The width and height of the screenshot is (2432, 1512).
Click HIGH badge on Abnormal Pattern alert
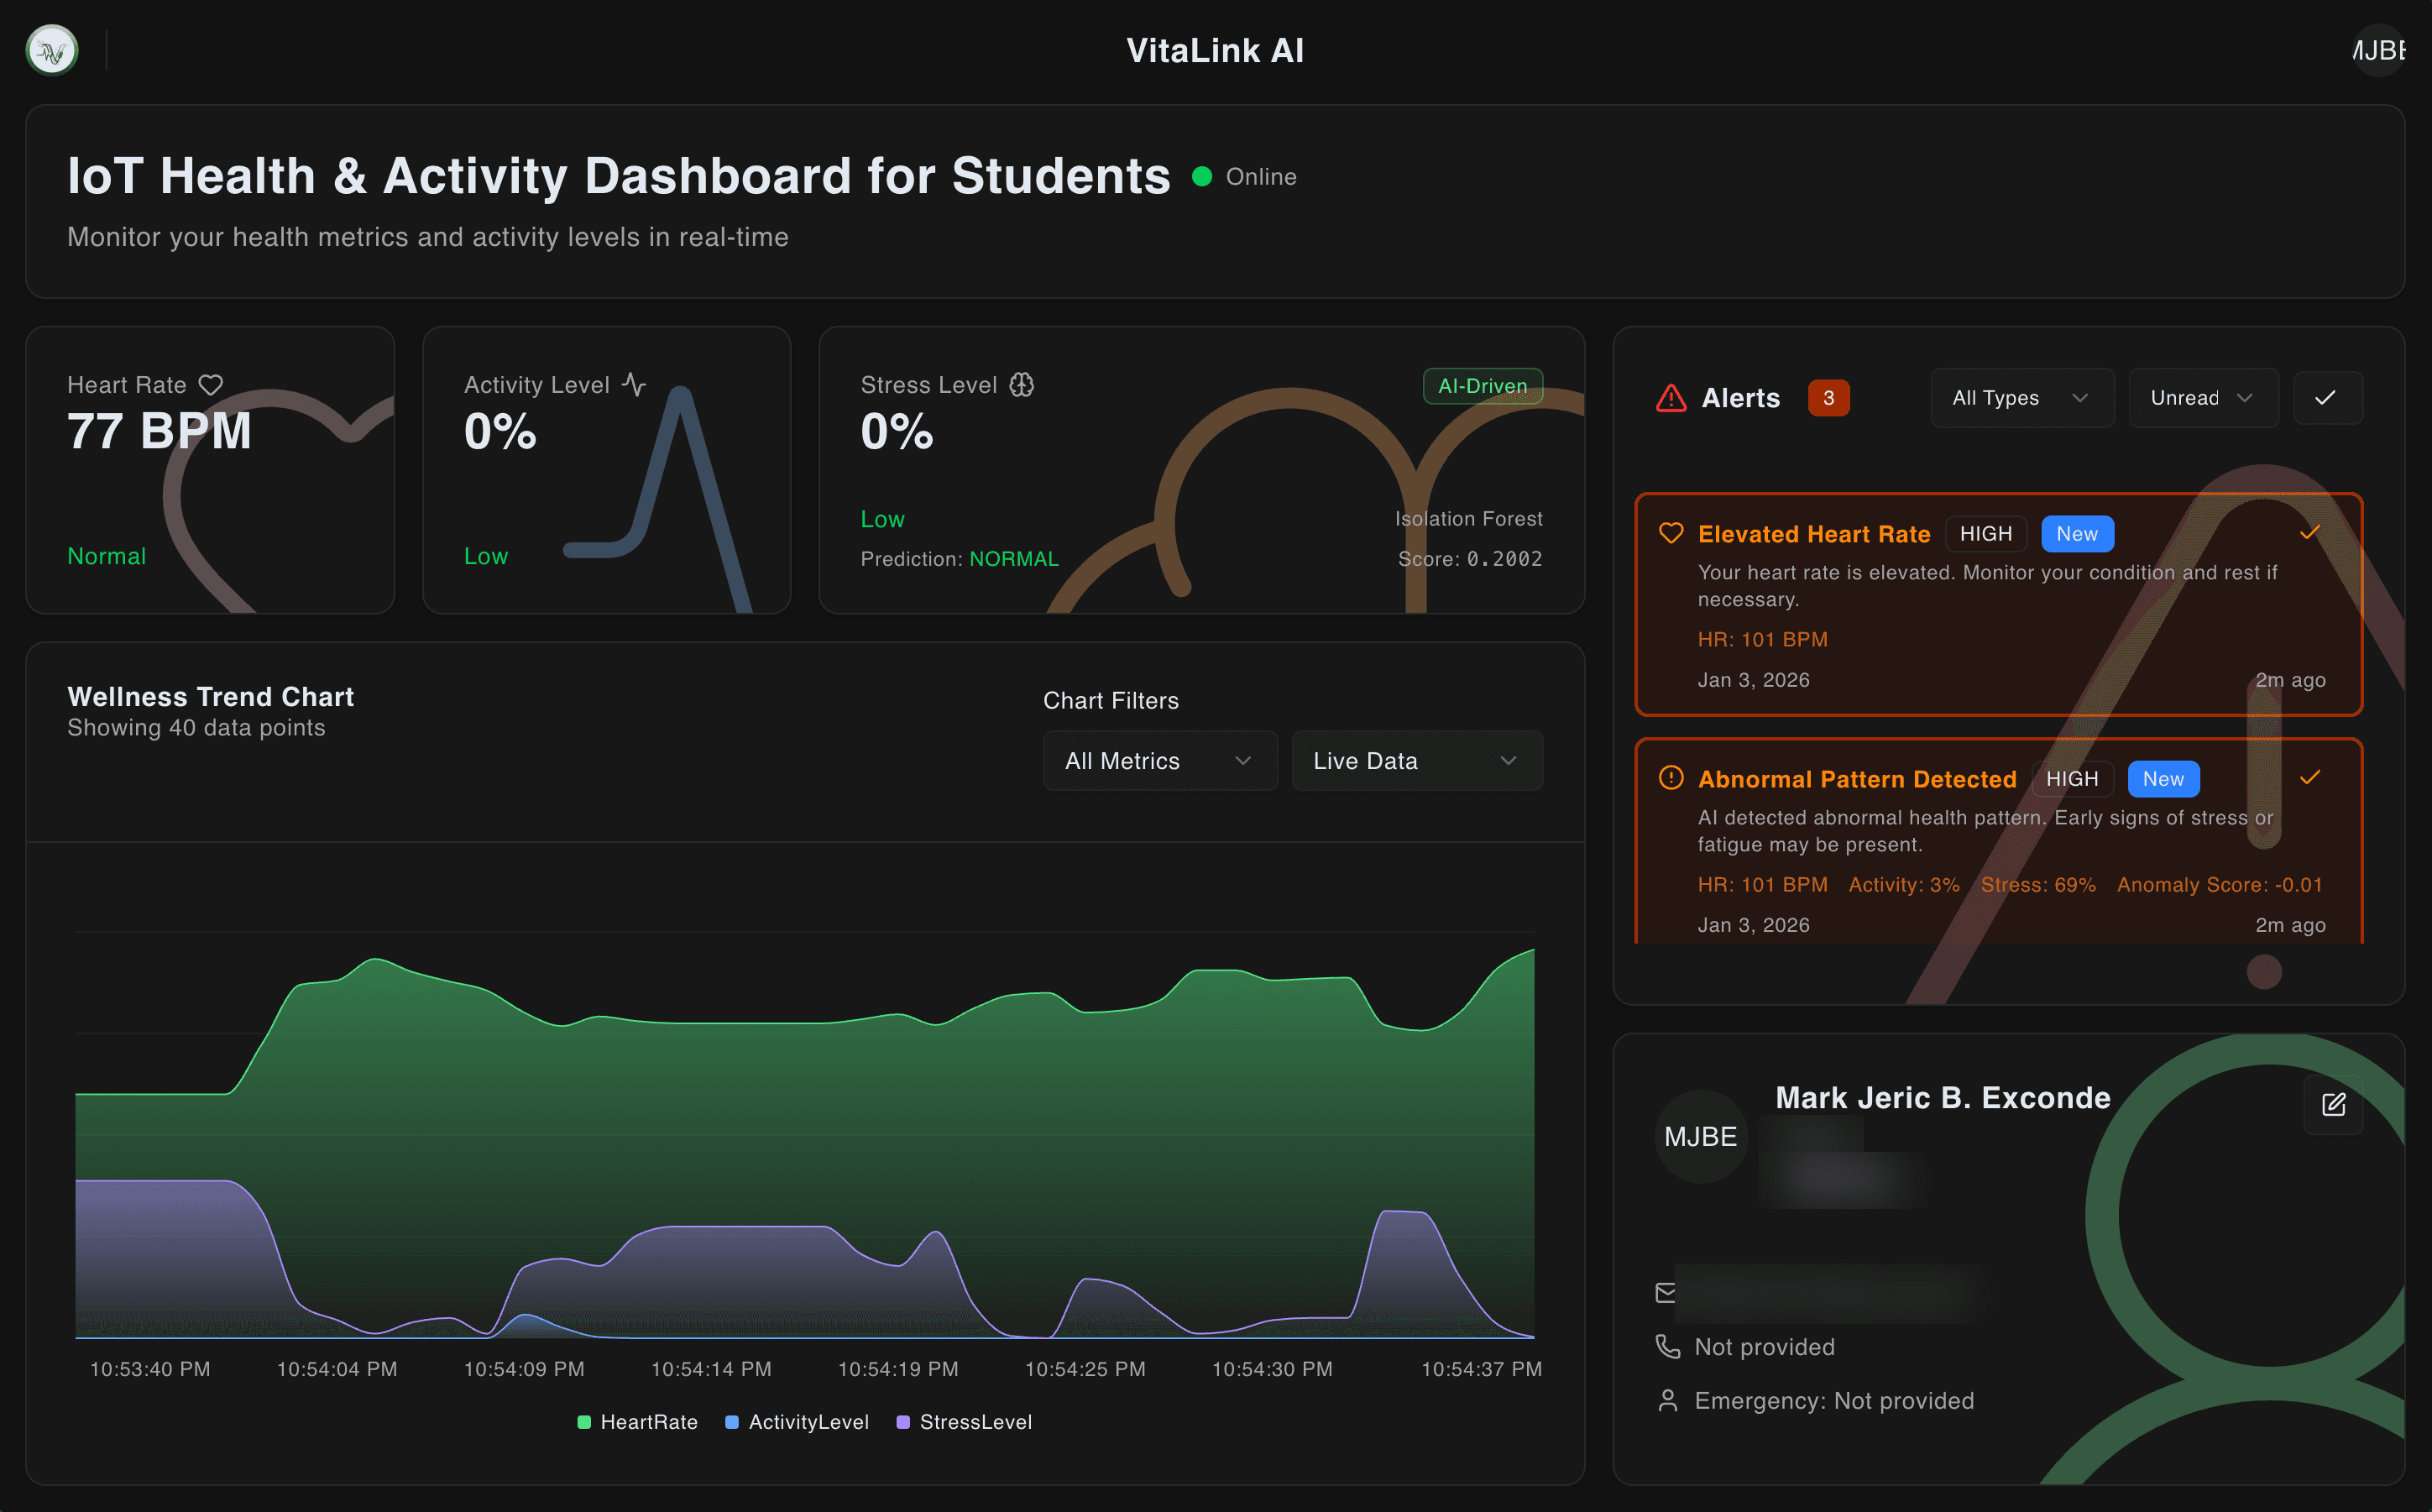pos(2072,779)
